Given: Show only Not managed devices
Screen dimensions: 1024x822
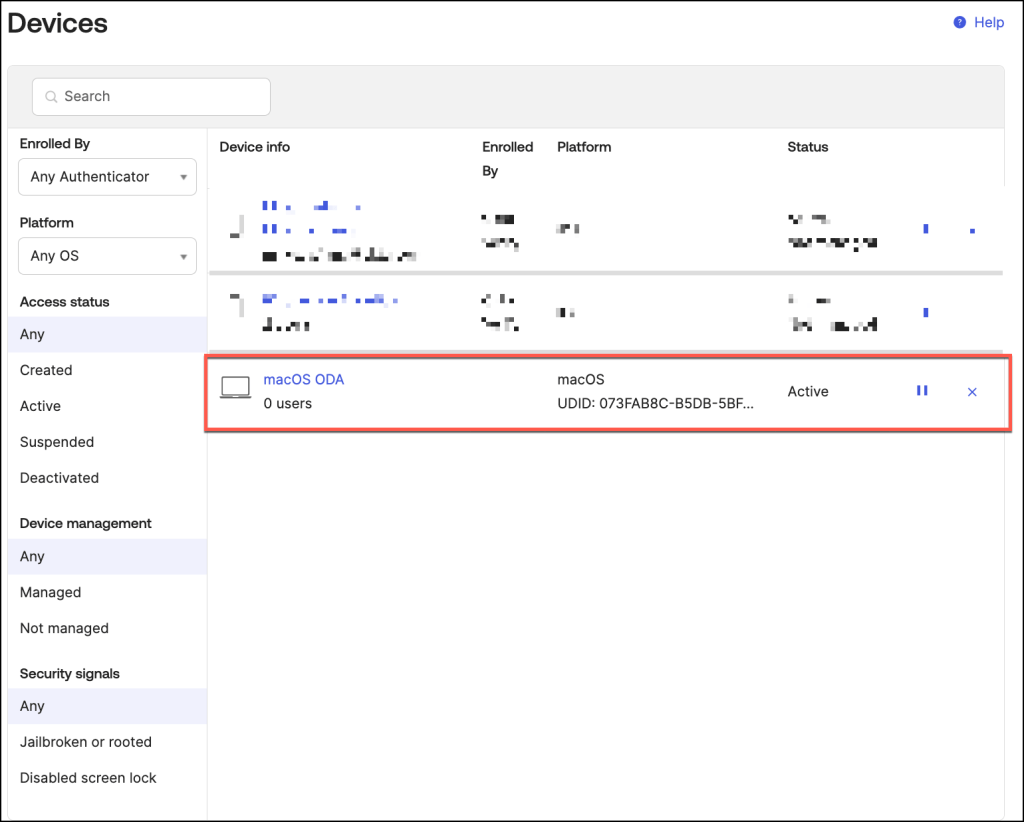Looking at the screenshot, I should pyautogui.click(x=64, y=628).
